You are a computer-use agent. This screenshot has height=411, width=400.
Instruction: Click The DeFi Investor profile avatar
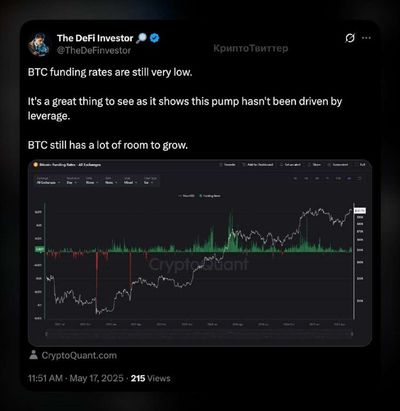click(x=38, y=45)
